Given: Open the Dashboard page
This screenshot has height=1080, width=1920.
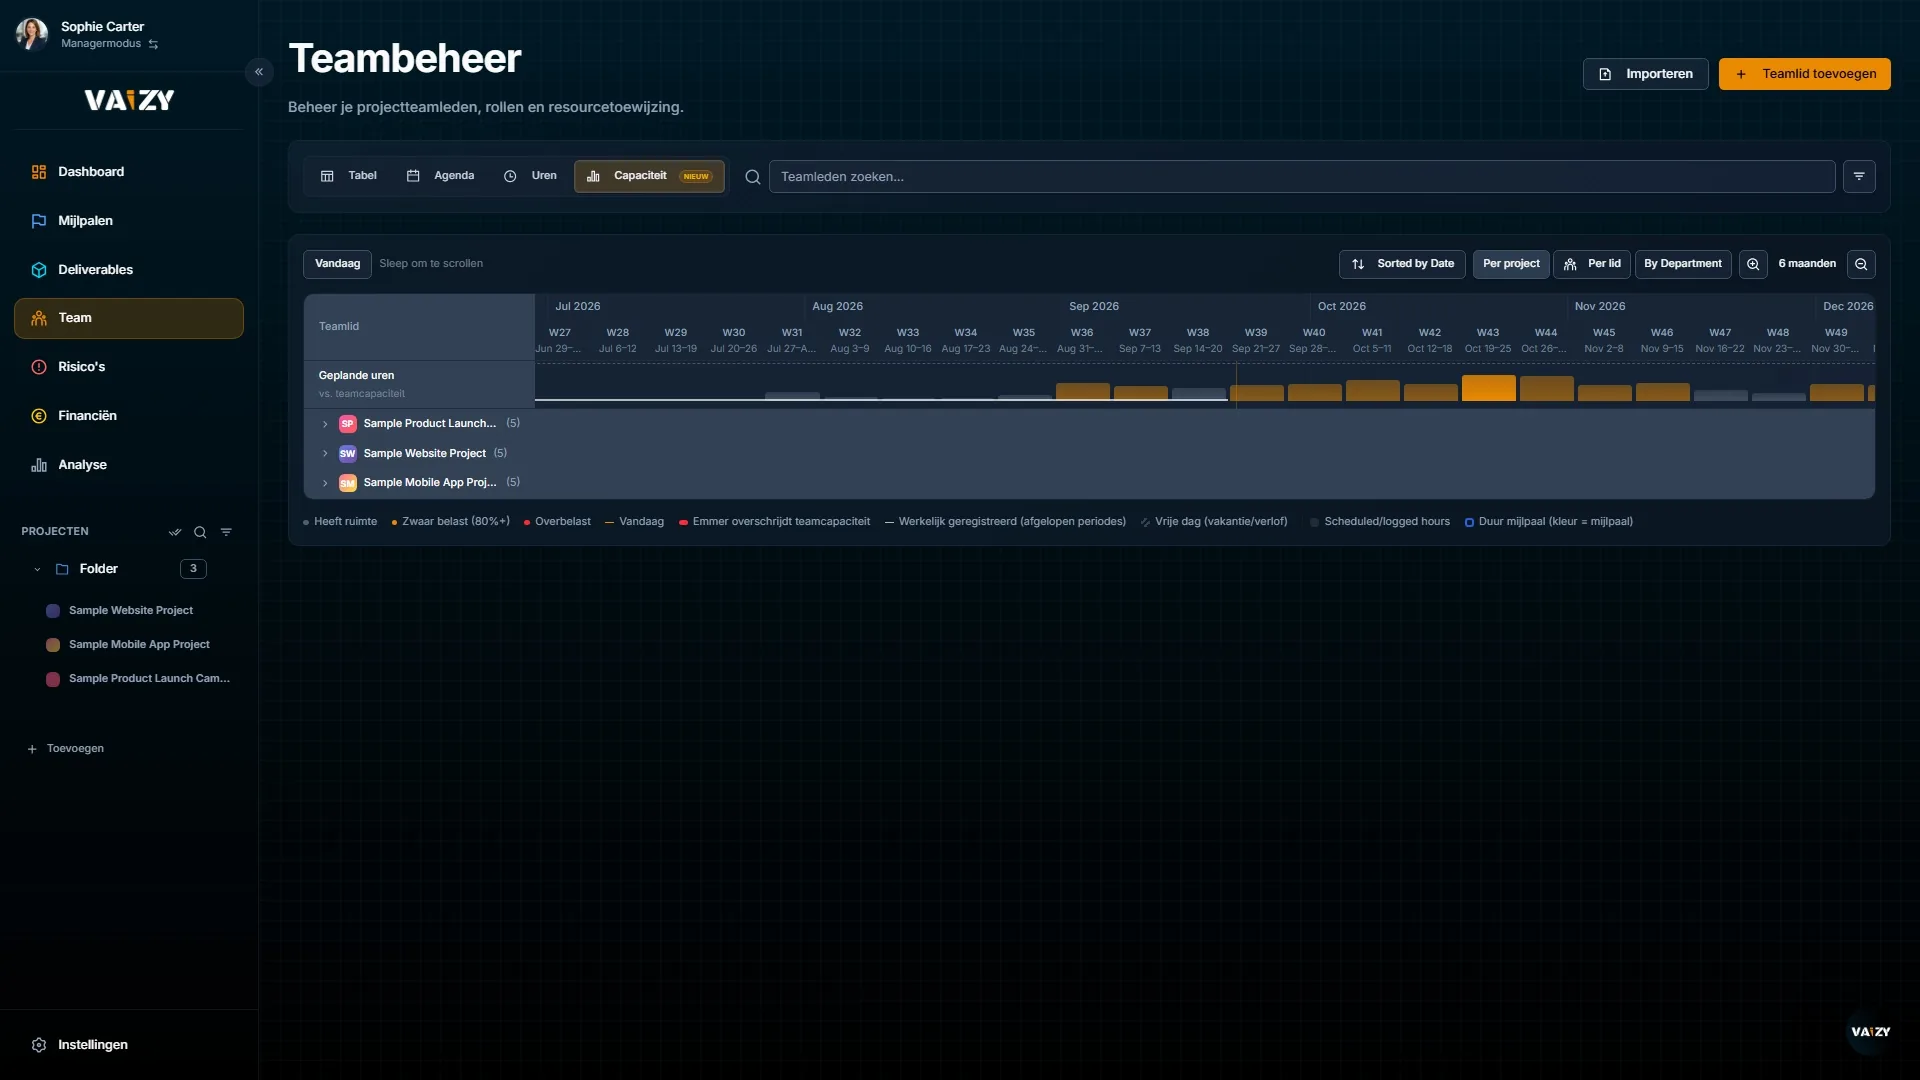Looking at the screenshot, I should pos(128,172).
